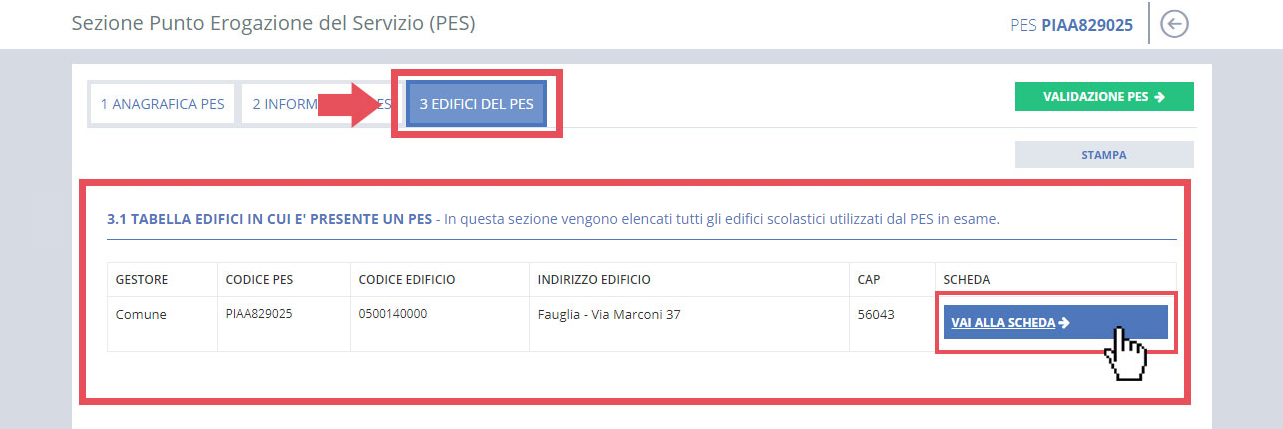Click the CODICE PES column header
Viewport: 1283px width, 429px height.
(259, 279)
